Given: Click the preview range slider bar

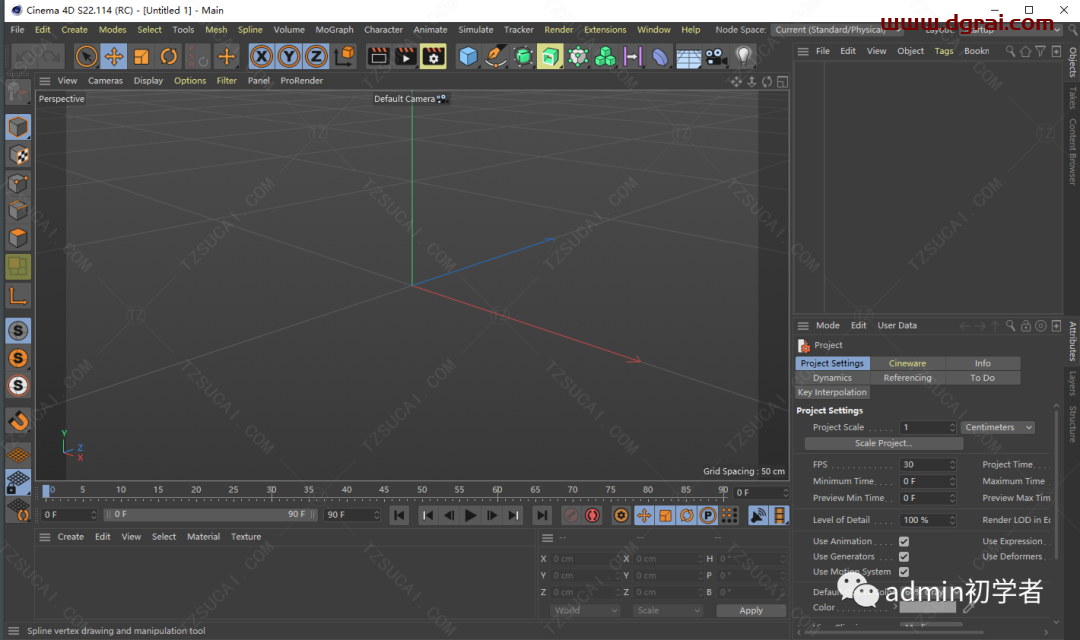Looking at the screenshot, I should coord(209,515).
